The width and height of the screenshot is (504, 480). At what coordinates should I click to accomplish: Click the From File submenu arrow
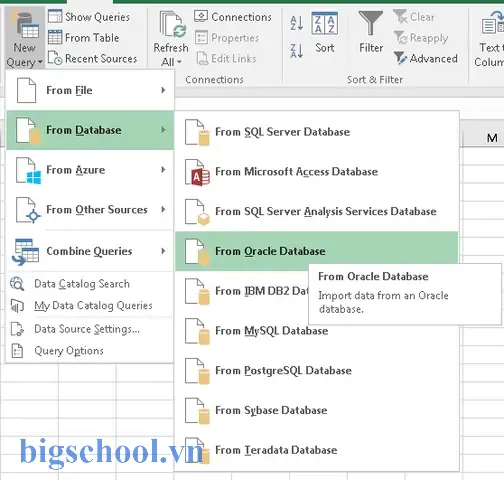pos(163,90)
